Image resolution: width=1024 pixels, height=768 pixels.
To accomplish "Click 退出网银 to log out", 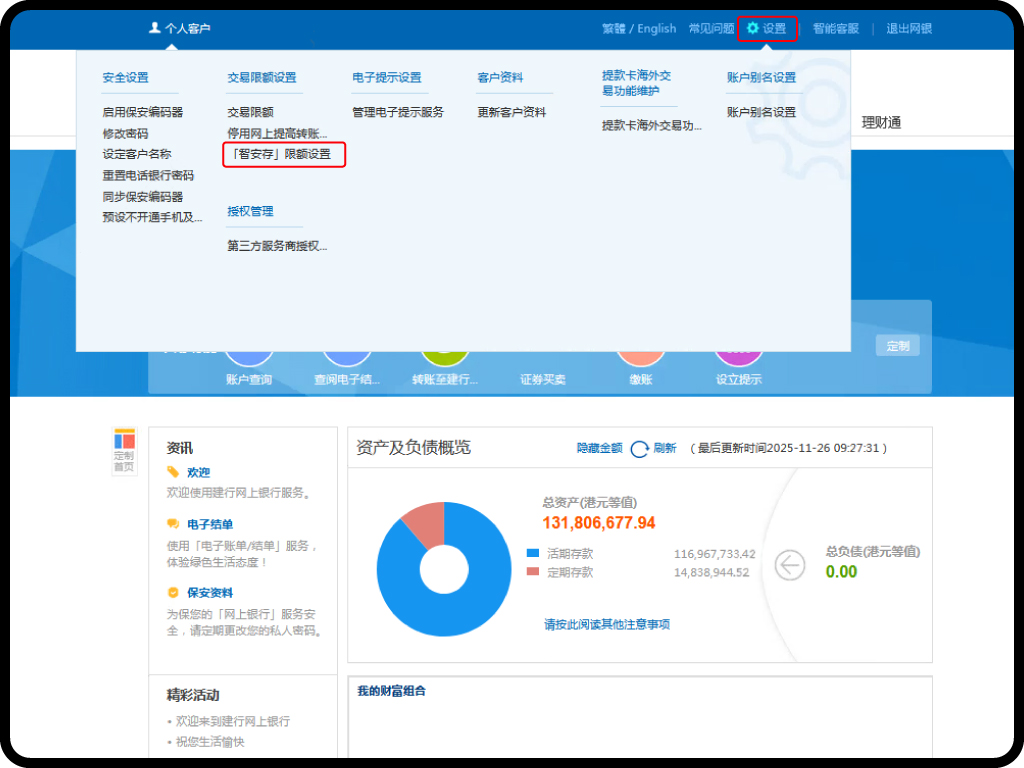I will coord(909,28).
